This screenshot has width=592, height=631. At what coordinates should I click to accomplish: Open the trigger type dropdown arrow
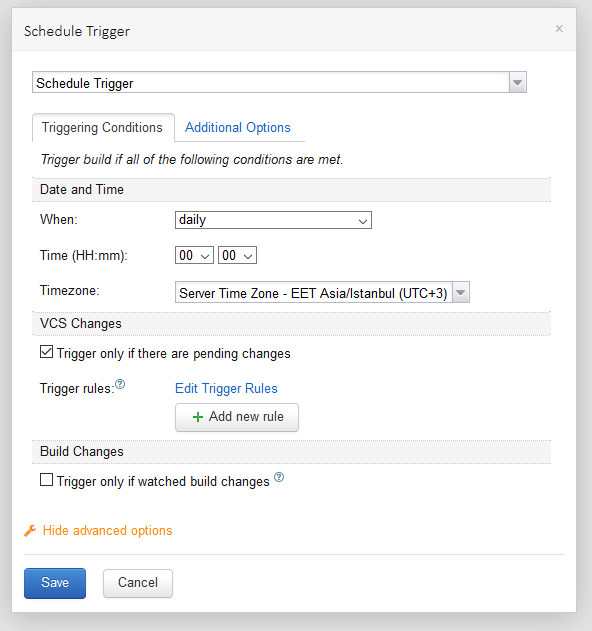(518, 82)
